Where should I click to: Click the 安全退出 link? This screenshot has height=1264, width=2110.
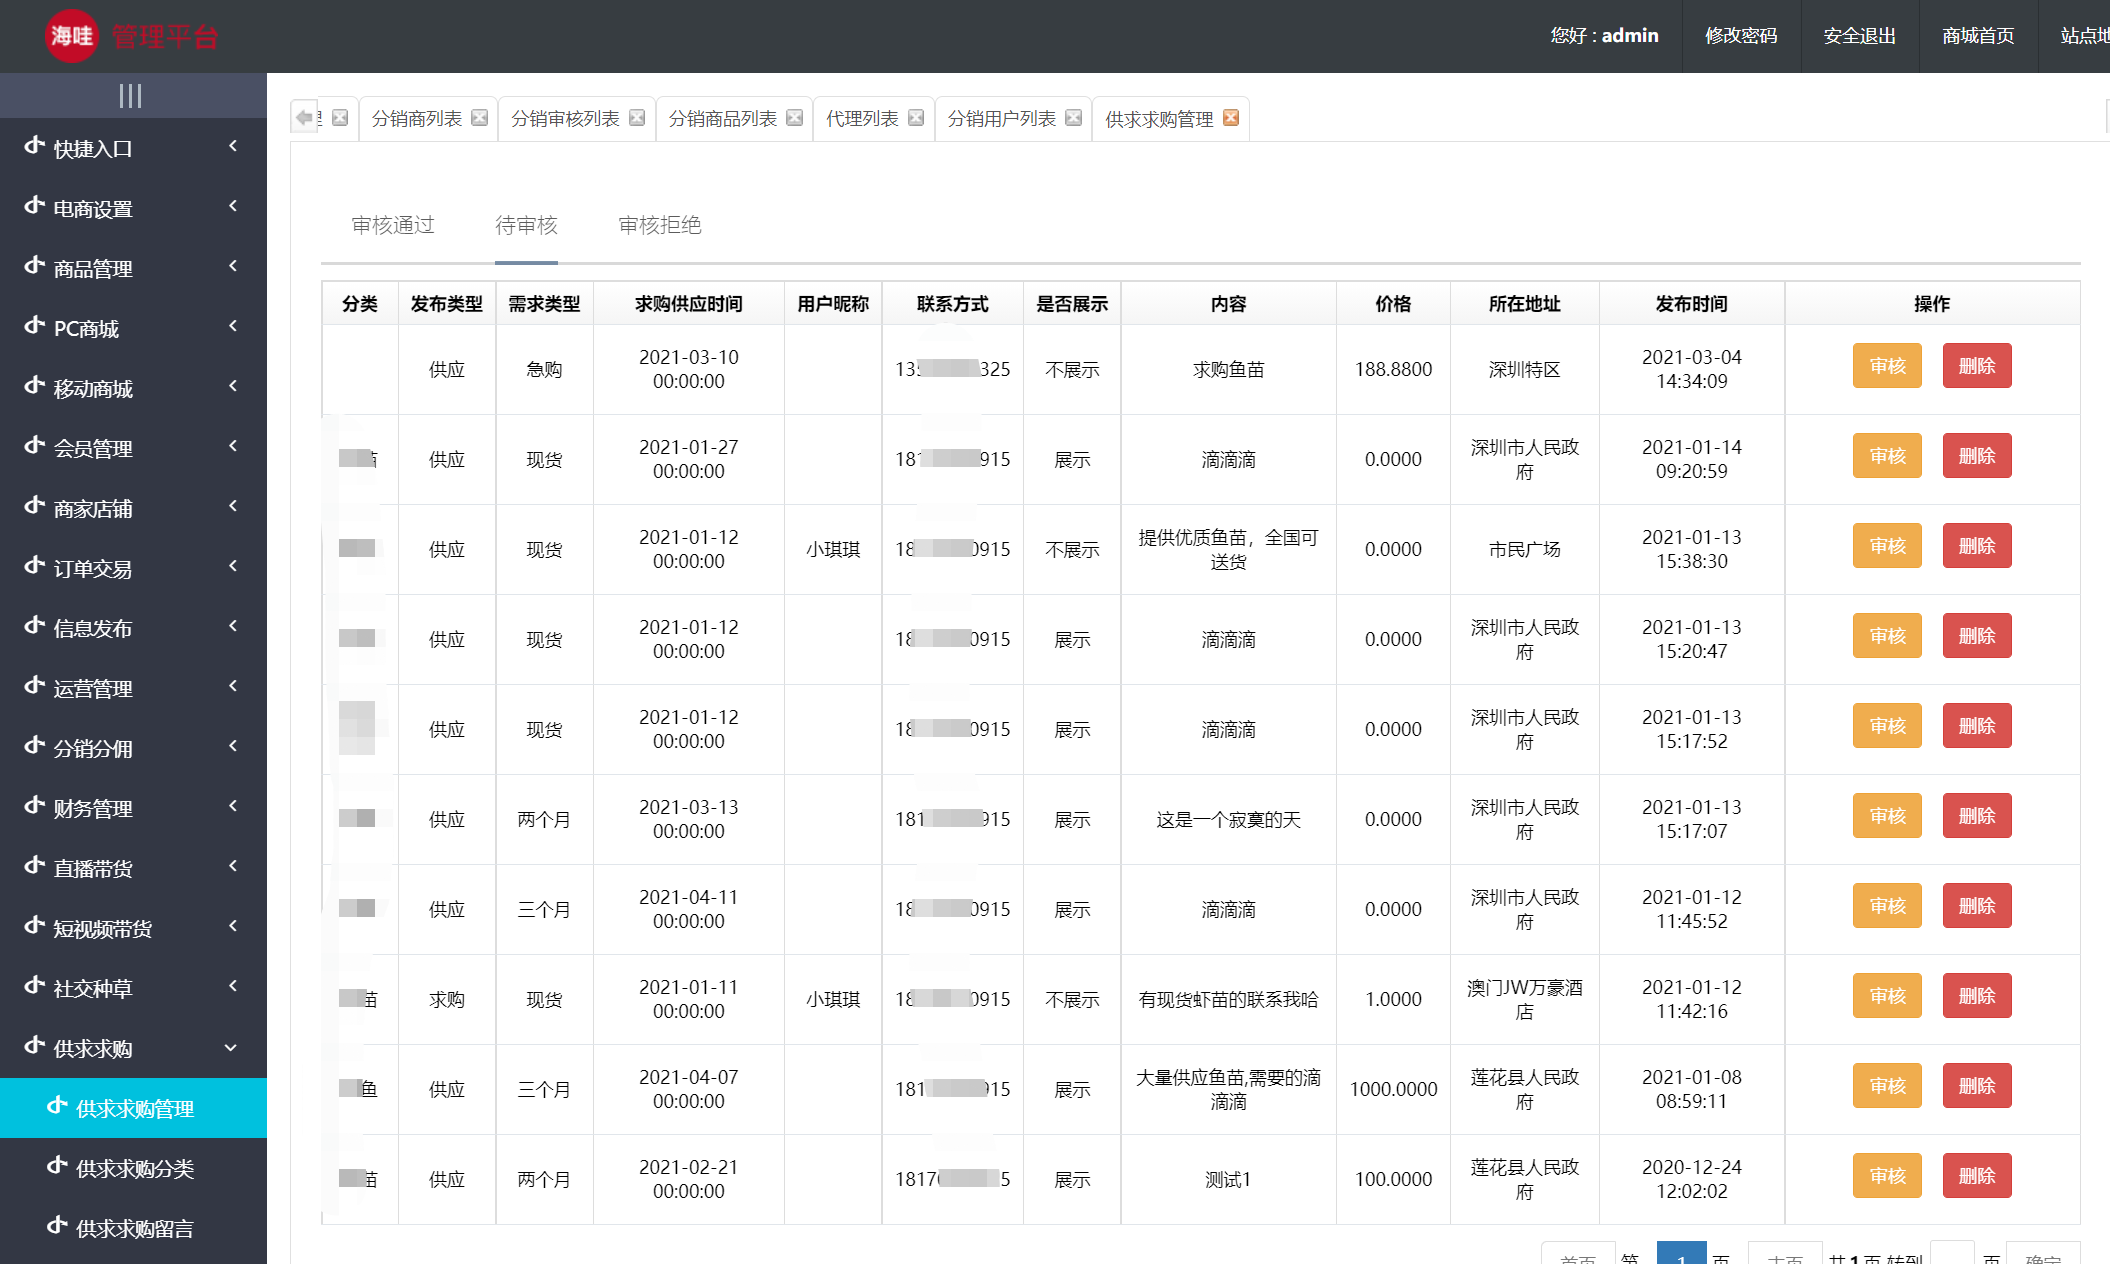click(x=1860, y=36)
